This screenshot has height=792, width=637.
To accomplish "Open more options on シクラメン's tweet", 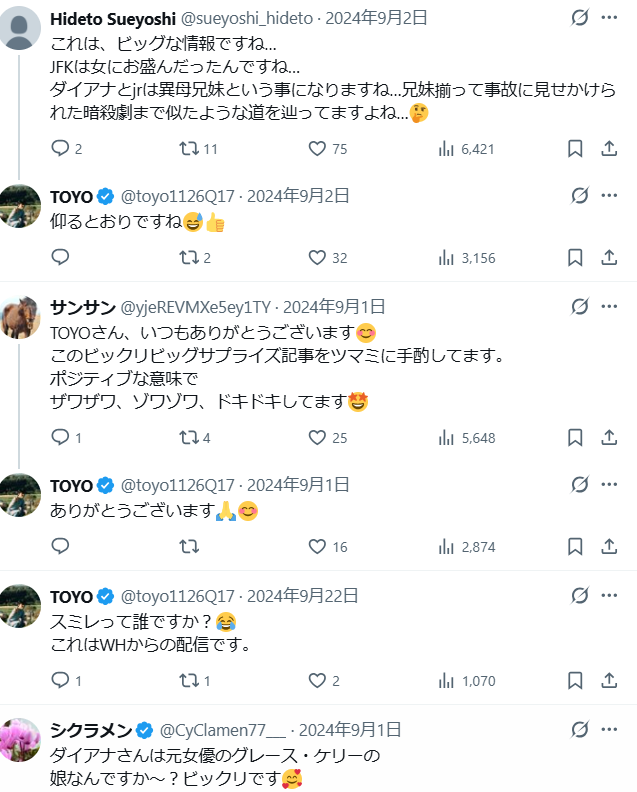I will pos(609,729).
